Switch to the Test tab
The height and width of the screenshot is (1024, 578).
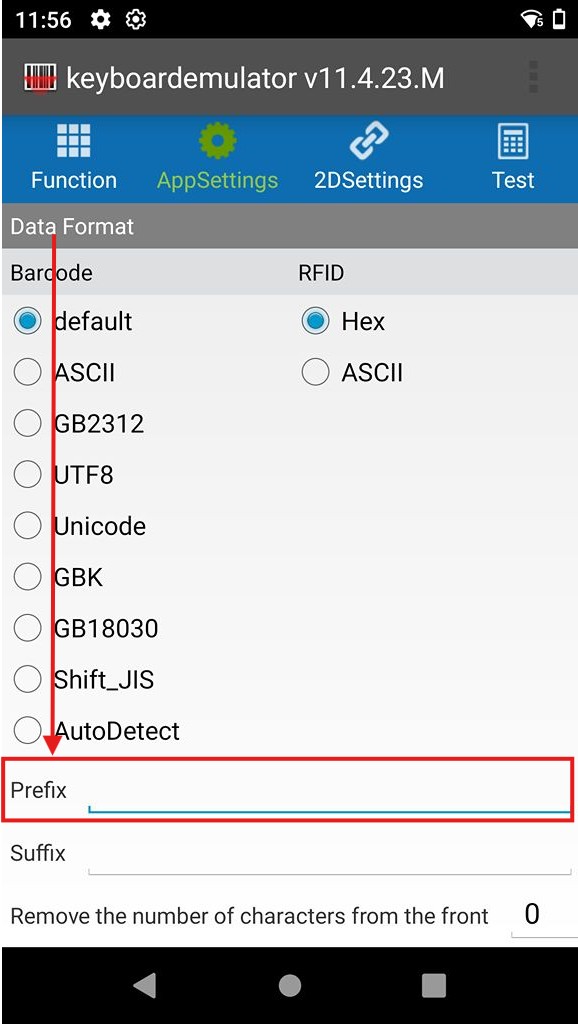(513, 158)
